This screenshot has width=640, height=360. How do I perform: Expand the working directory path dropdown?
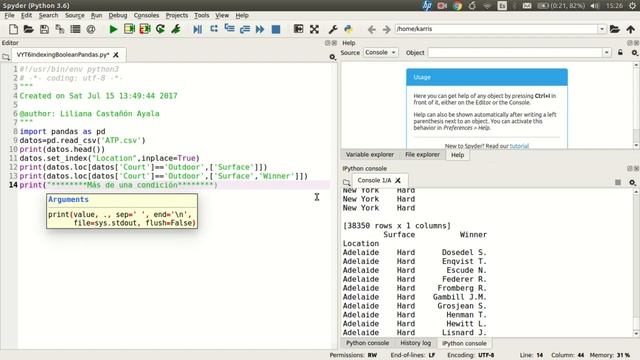(x=602, y=29)
